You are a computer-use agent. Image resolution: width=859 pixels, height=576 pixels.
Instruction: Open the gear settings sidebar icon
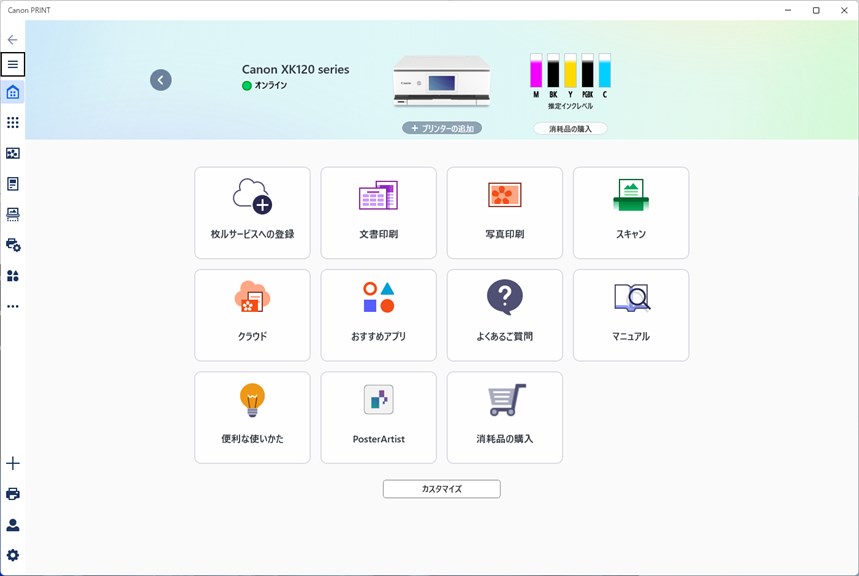(13, 555)
